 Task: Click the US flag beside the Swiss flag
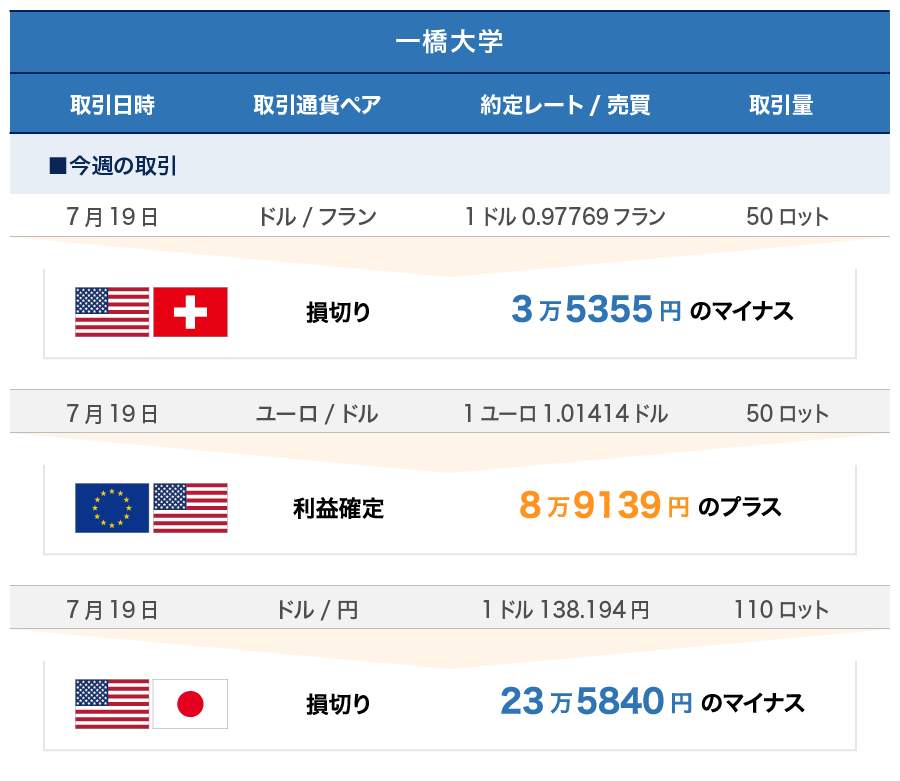pyautogui.click(x=112, y=312)
